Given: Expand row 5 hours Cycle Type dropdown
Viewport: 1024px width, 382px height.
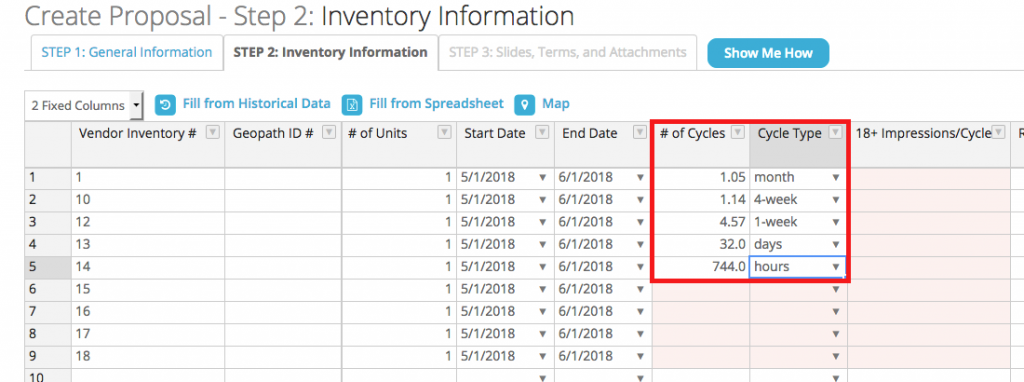Looking at the screenshot, I should (836, 267).
